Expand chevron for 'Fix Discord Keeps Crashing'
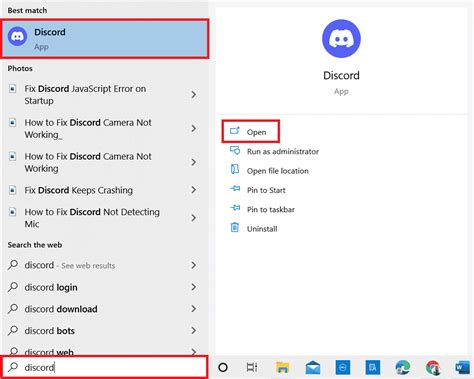 [x=193, y=190]
